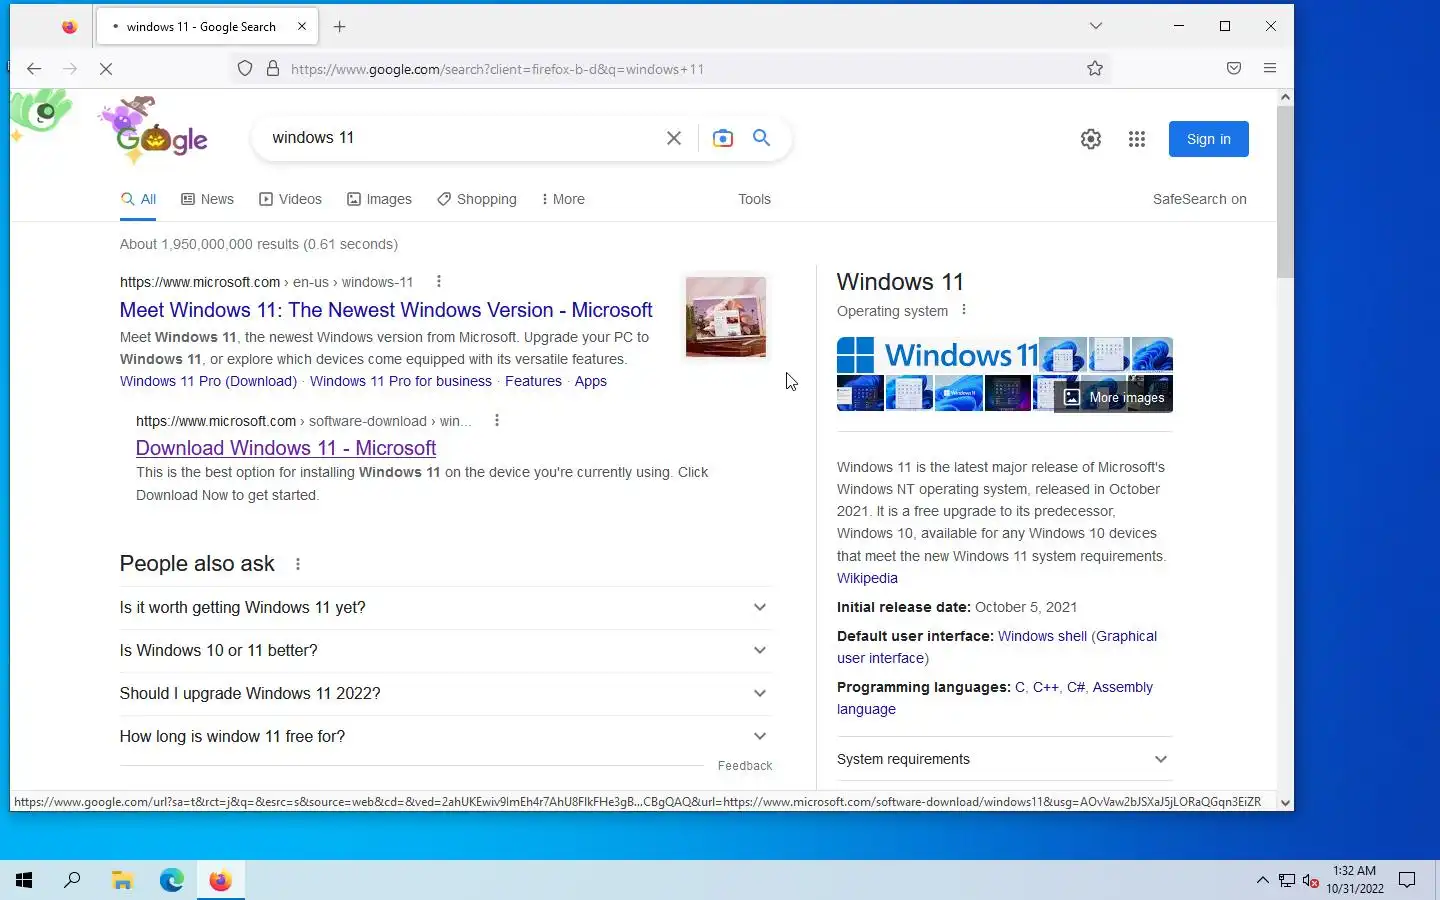This screenshot has height=900, width=1440.
Task: Click the pinned Firefox tab icon
Action: click(69, 27)
